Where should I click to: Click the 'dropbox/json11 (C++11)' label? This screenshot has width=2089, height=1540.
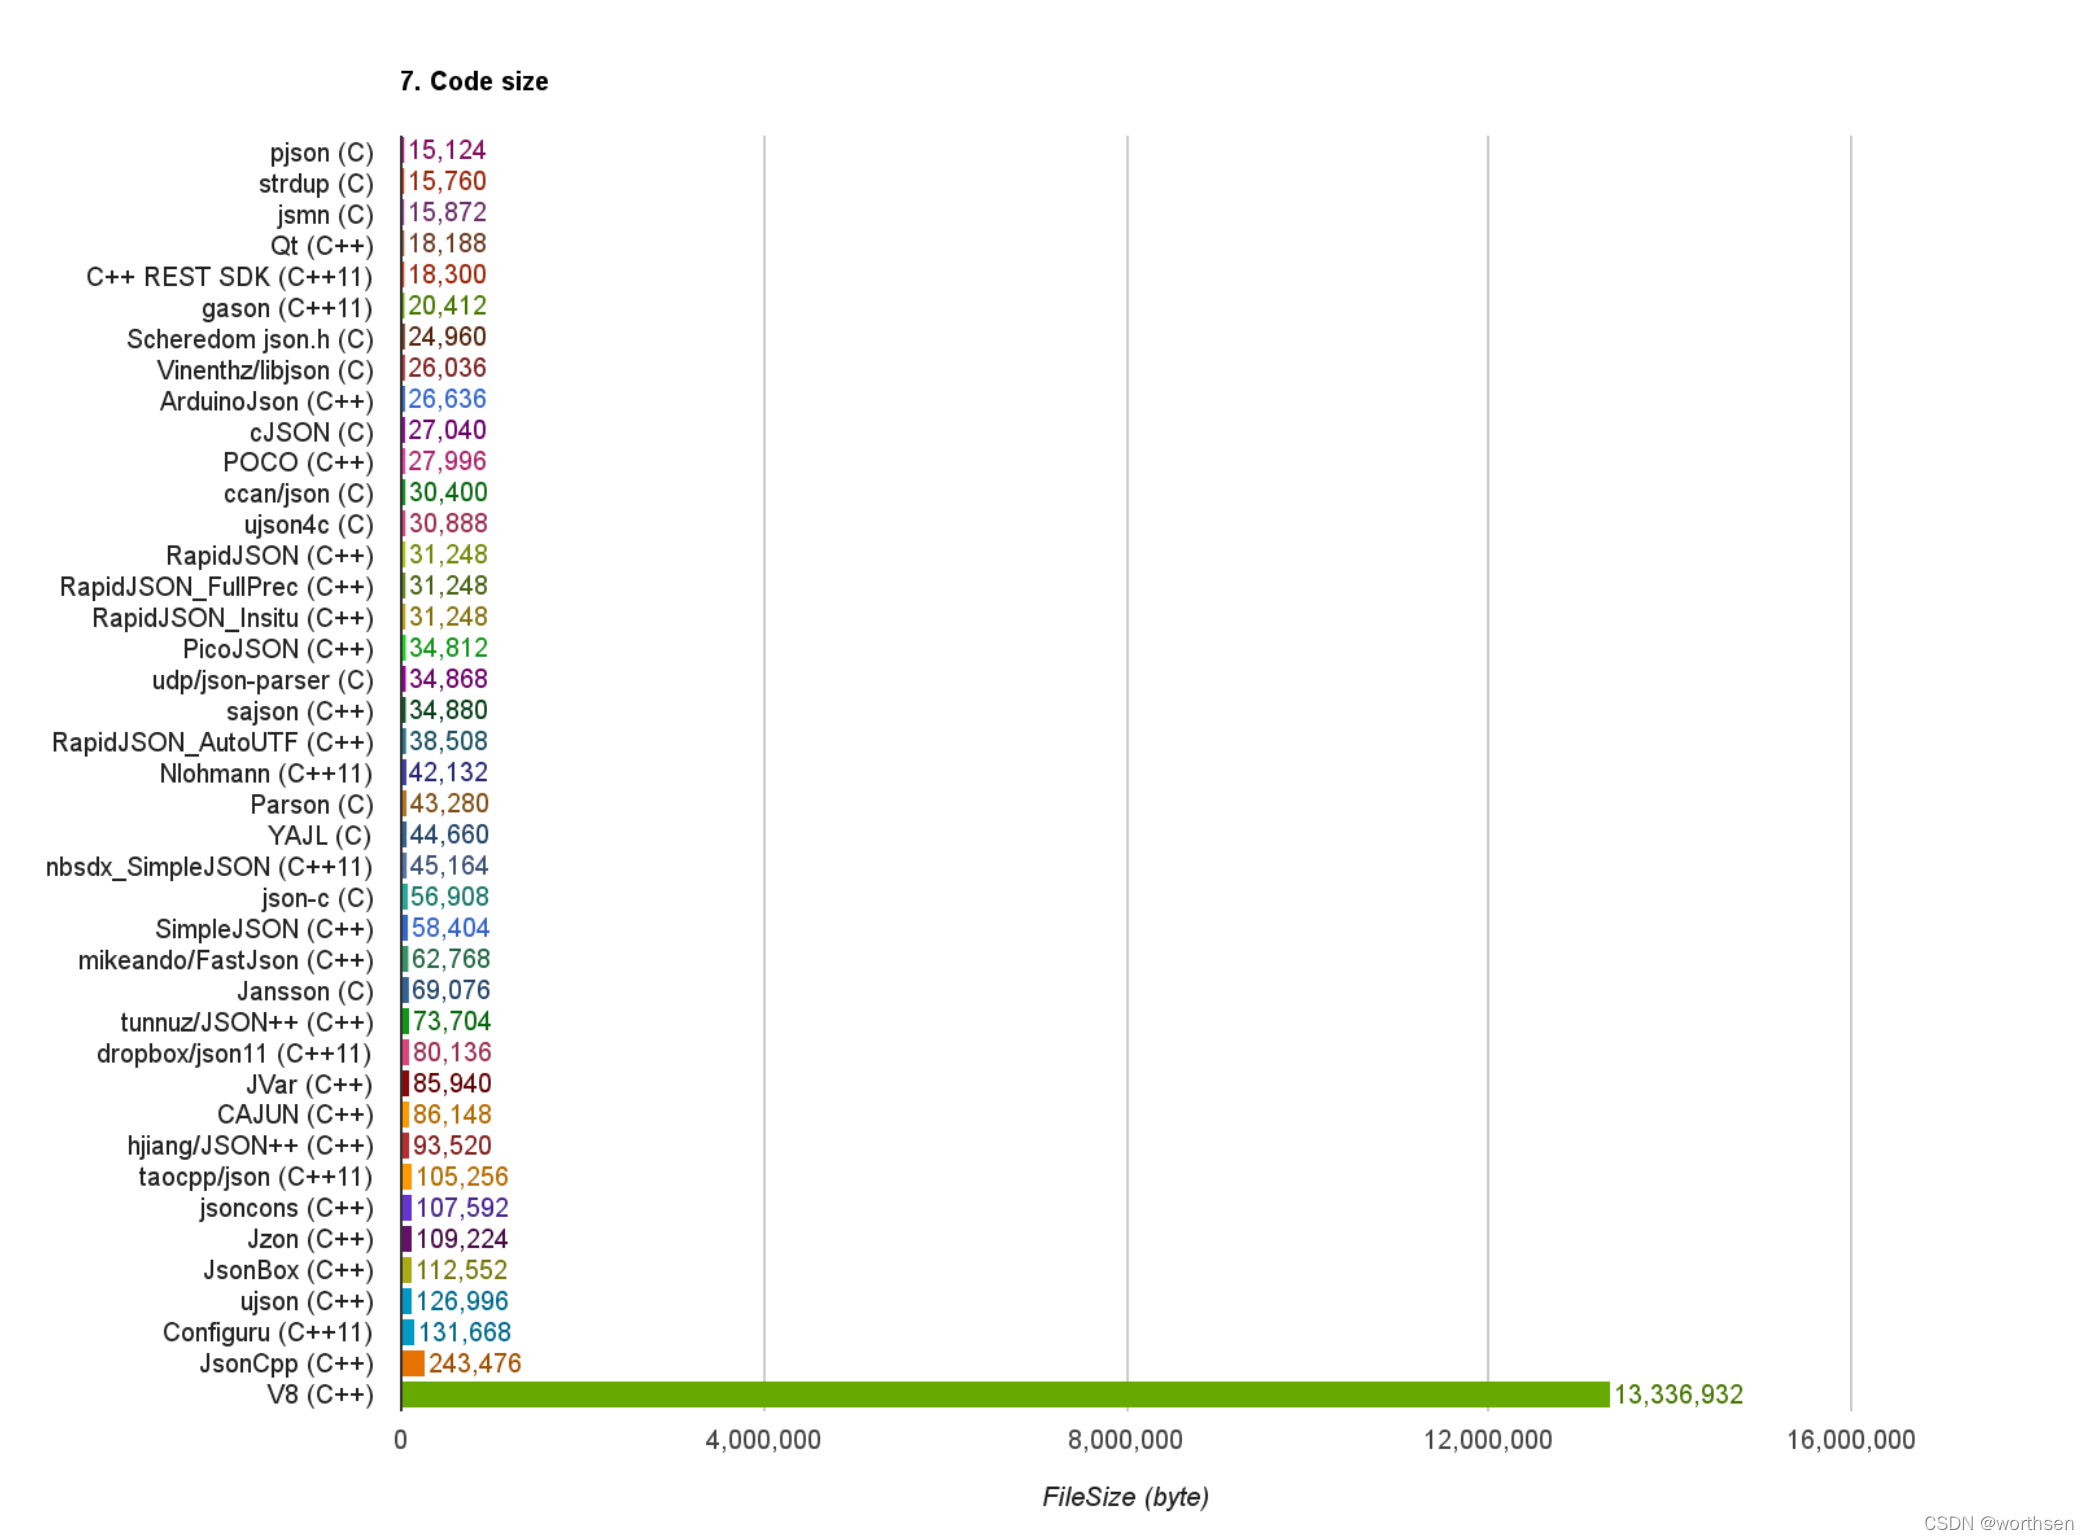coord(234,1053)
